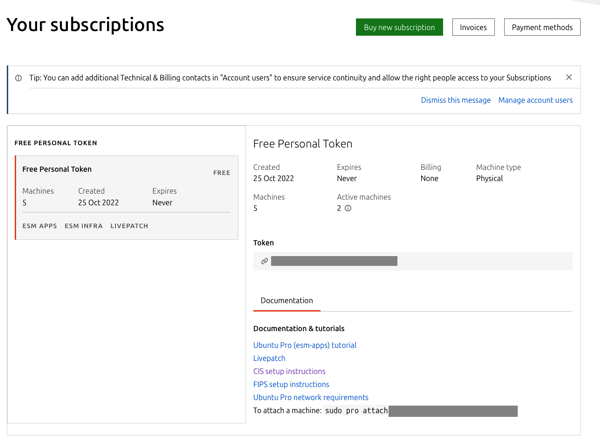Viewport: 600px width, 446px height.
Task: Click the info icon beside the tip
Action: (x=18, y=78)
